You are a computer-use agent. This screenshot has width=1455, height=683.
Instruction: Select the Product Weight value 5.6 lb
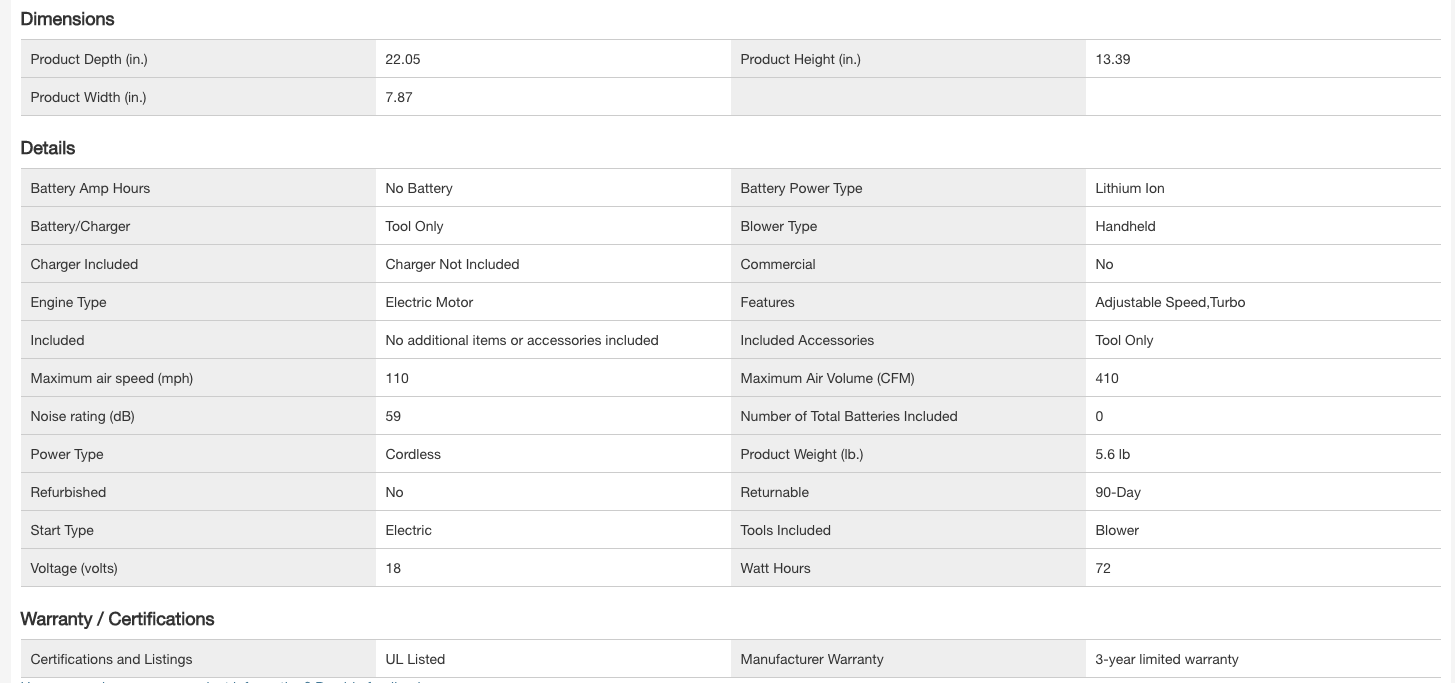click(1113, 454)
